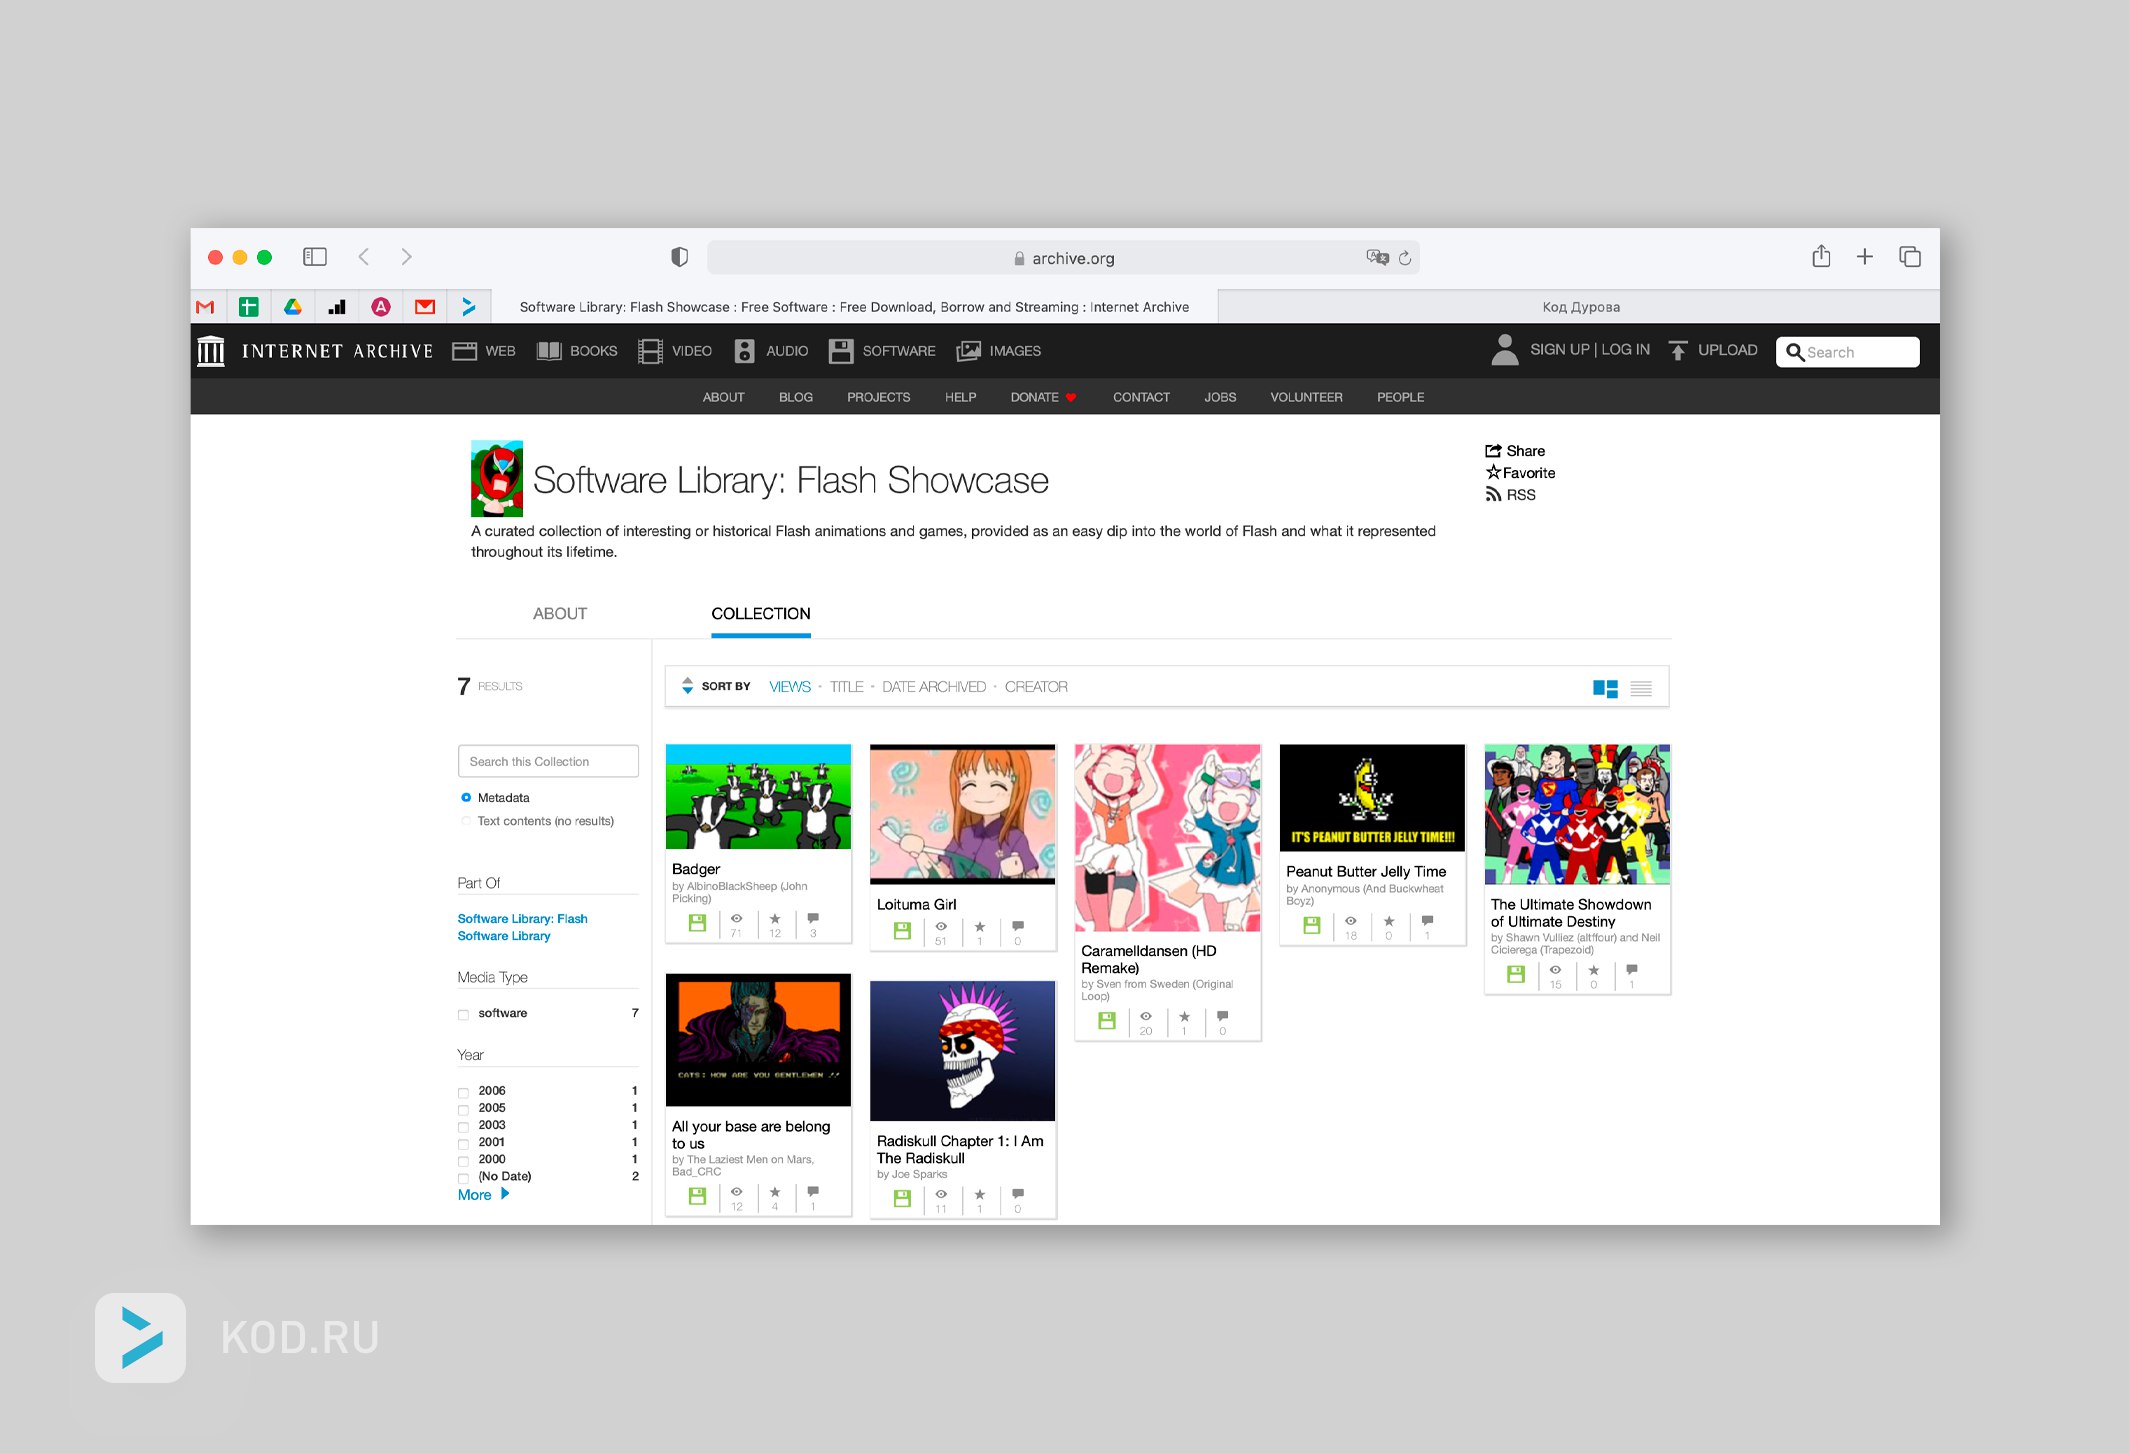Check the year 2000 filter
2129x1453 pixels.
(463, 1161)
